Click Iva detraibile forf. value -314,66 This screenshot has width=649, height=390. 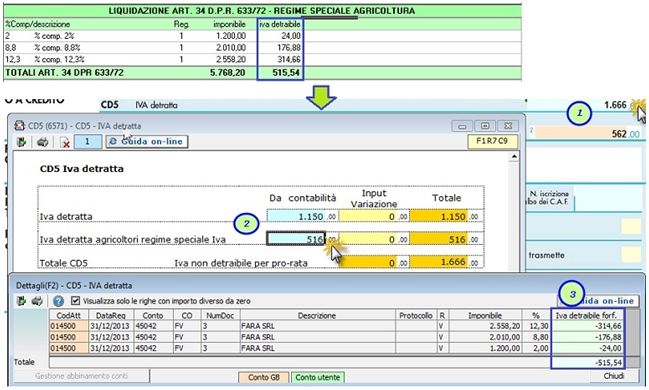click(587, 326)
